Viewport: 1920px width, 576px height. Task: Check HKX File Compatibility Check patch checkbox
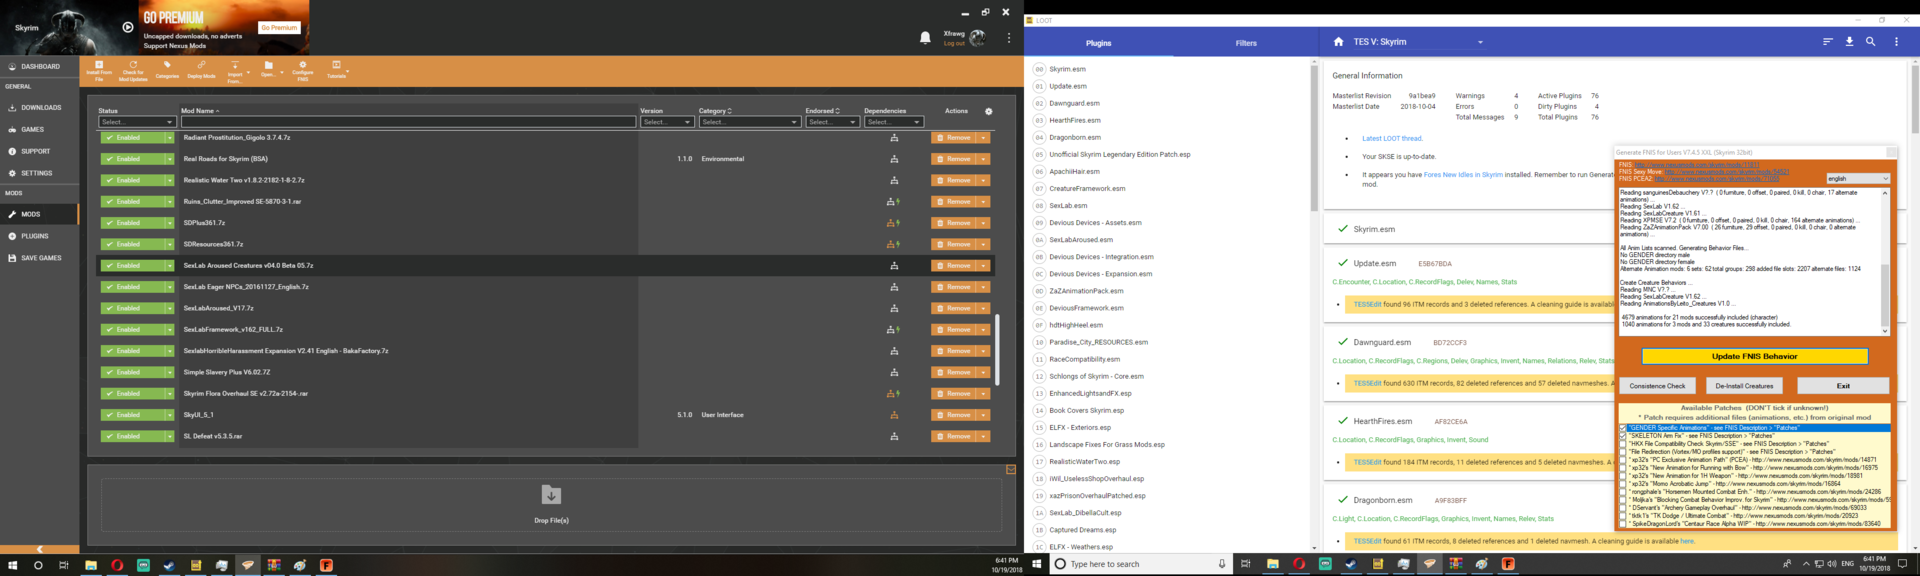(1622, 444)
